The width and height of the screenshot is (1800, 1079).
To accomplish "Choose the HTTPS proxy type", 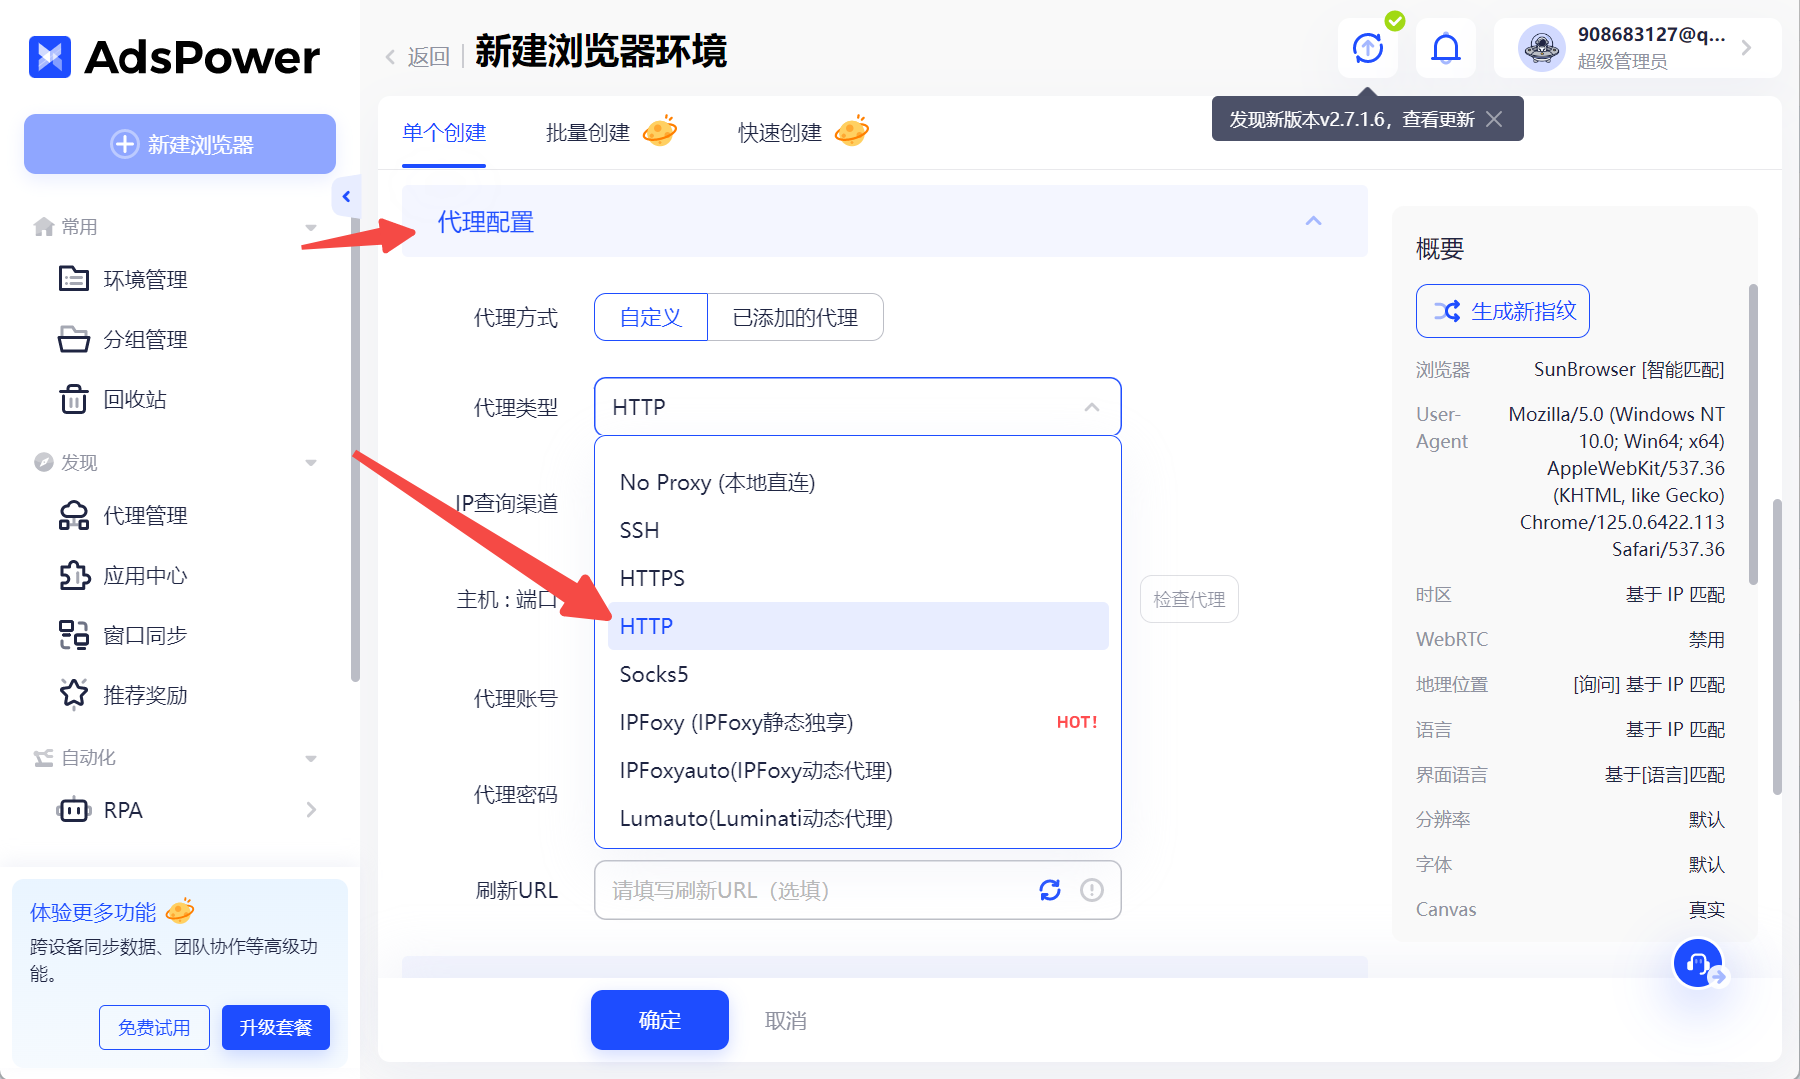I will (x=858, y=578).
